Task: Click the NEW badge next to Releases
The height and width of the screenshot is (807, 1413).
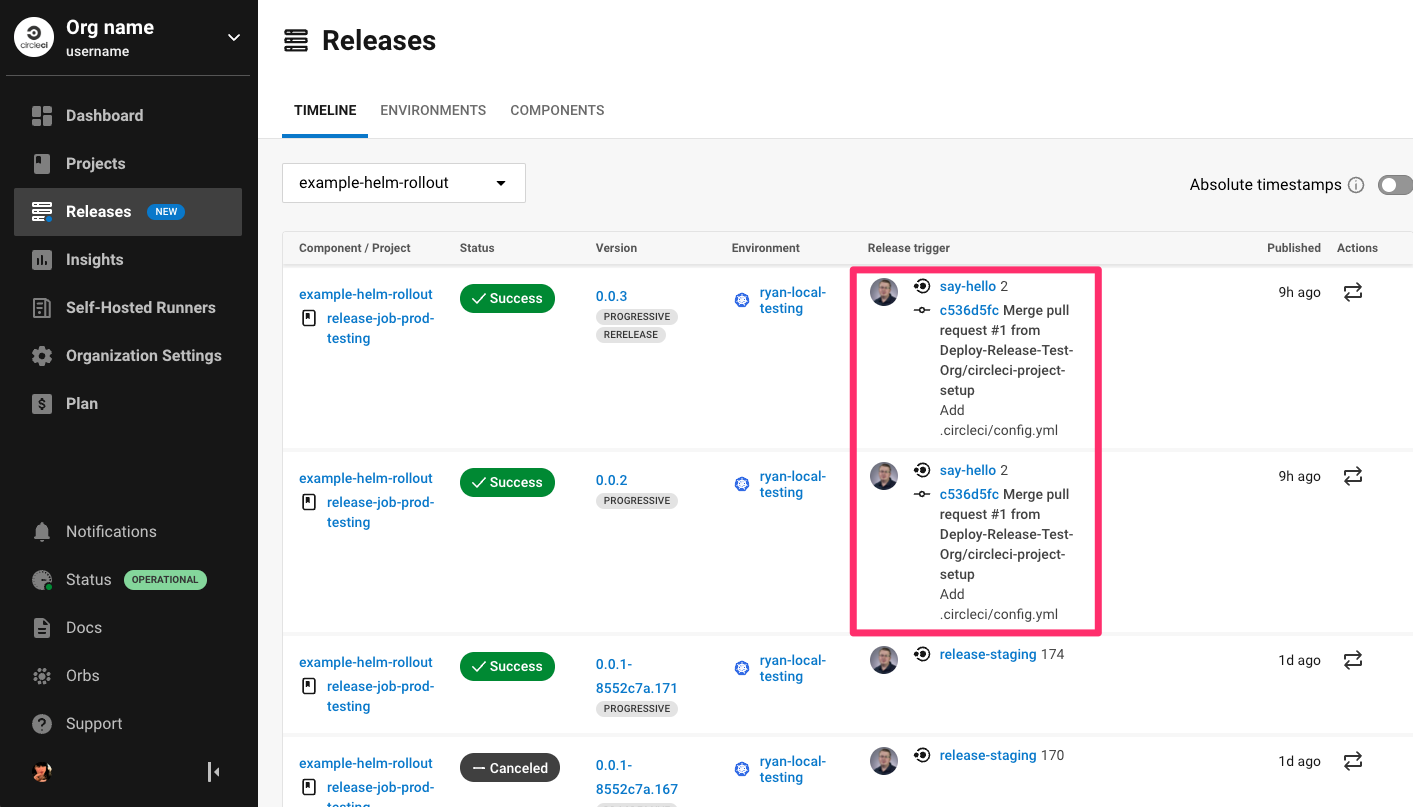Action: [166, 212]
